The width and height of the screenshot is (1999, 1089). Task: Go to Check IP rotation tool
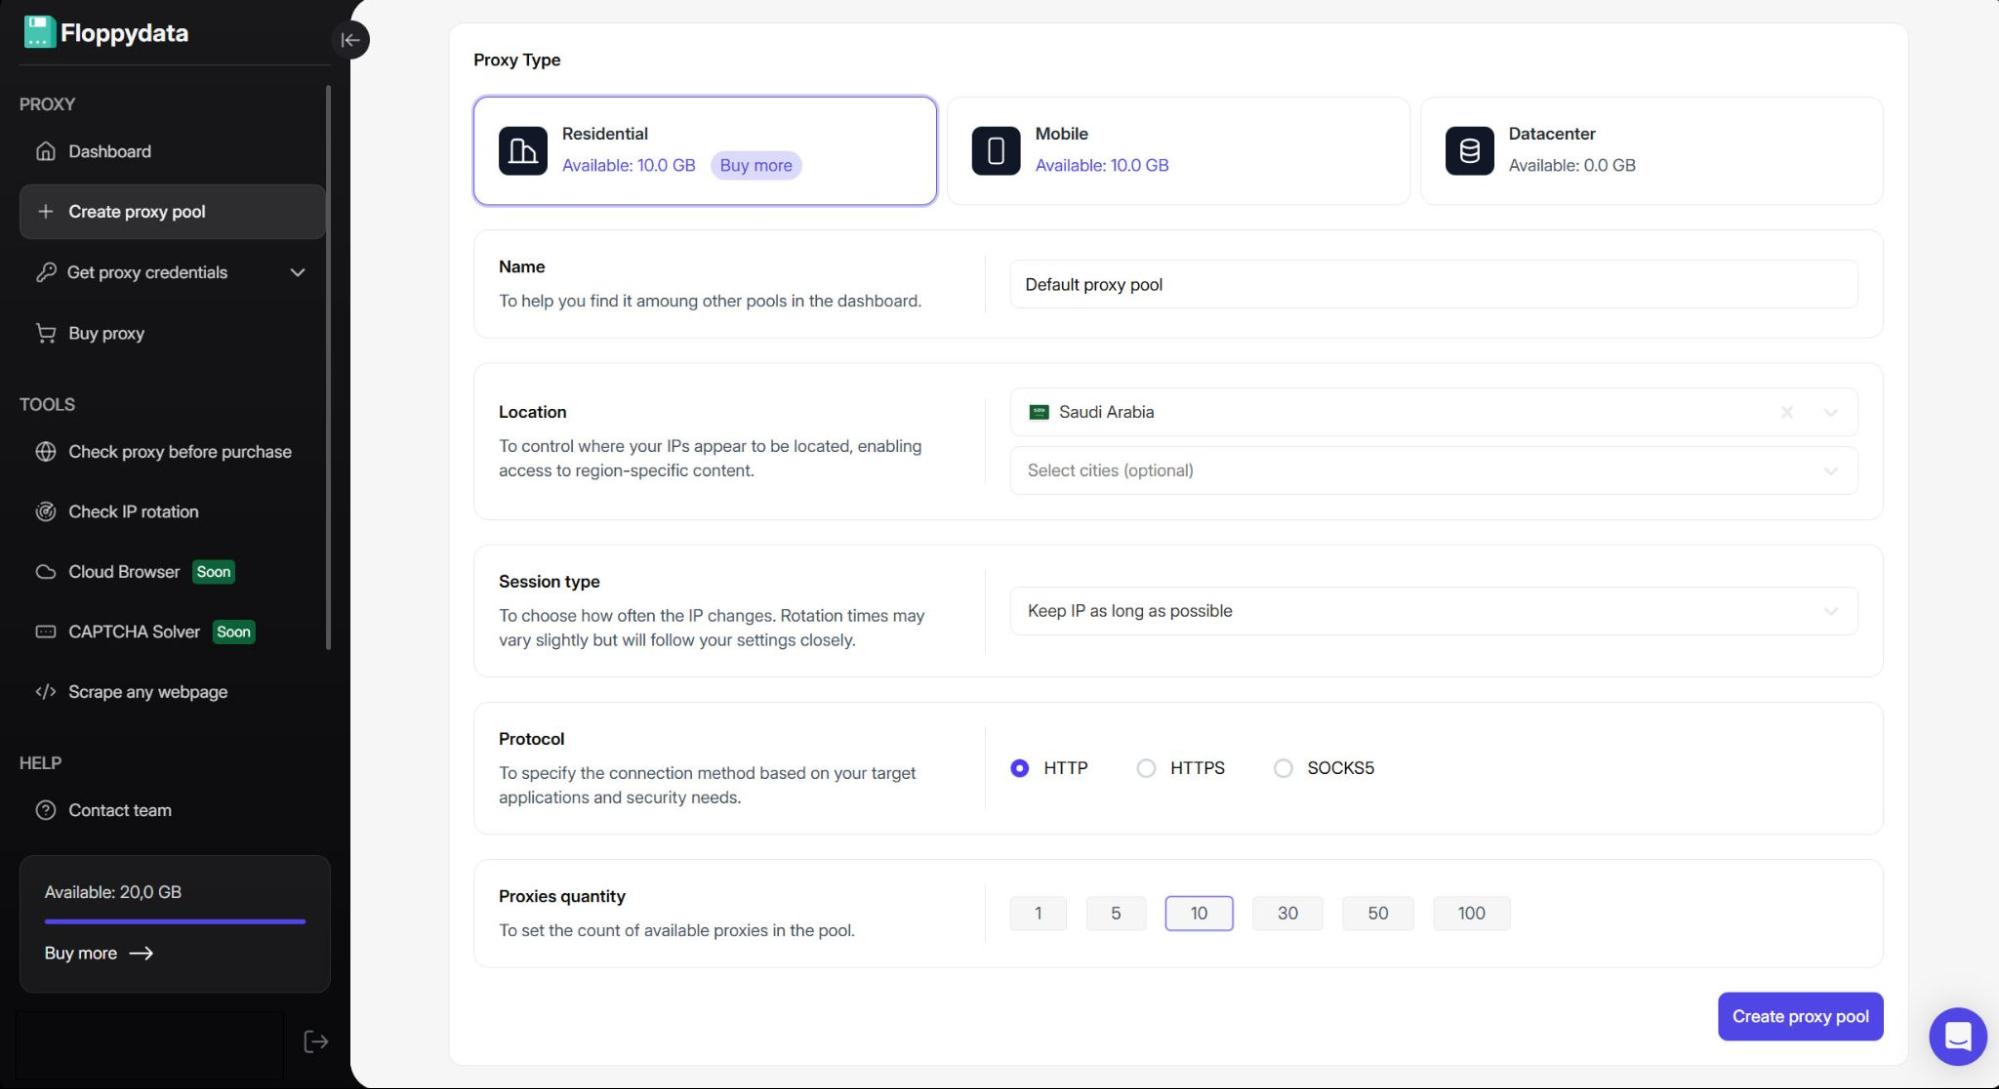click(133, 512)
